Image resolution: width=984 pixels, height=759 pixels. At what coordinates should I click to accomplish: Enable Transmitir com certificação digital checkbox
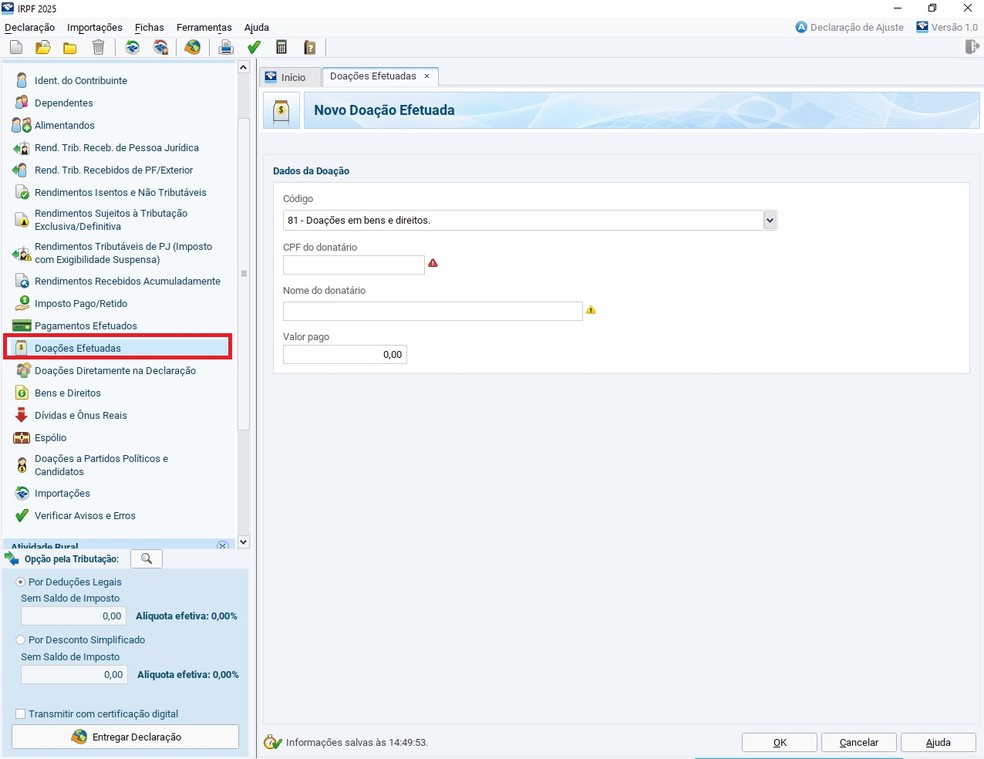pyautogui.click(x=21, y=714)
